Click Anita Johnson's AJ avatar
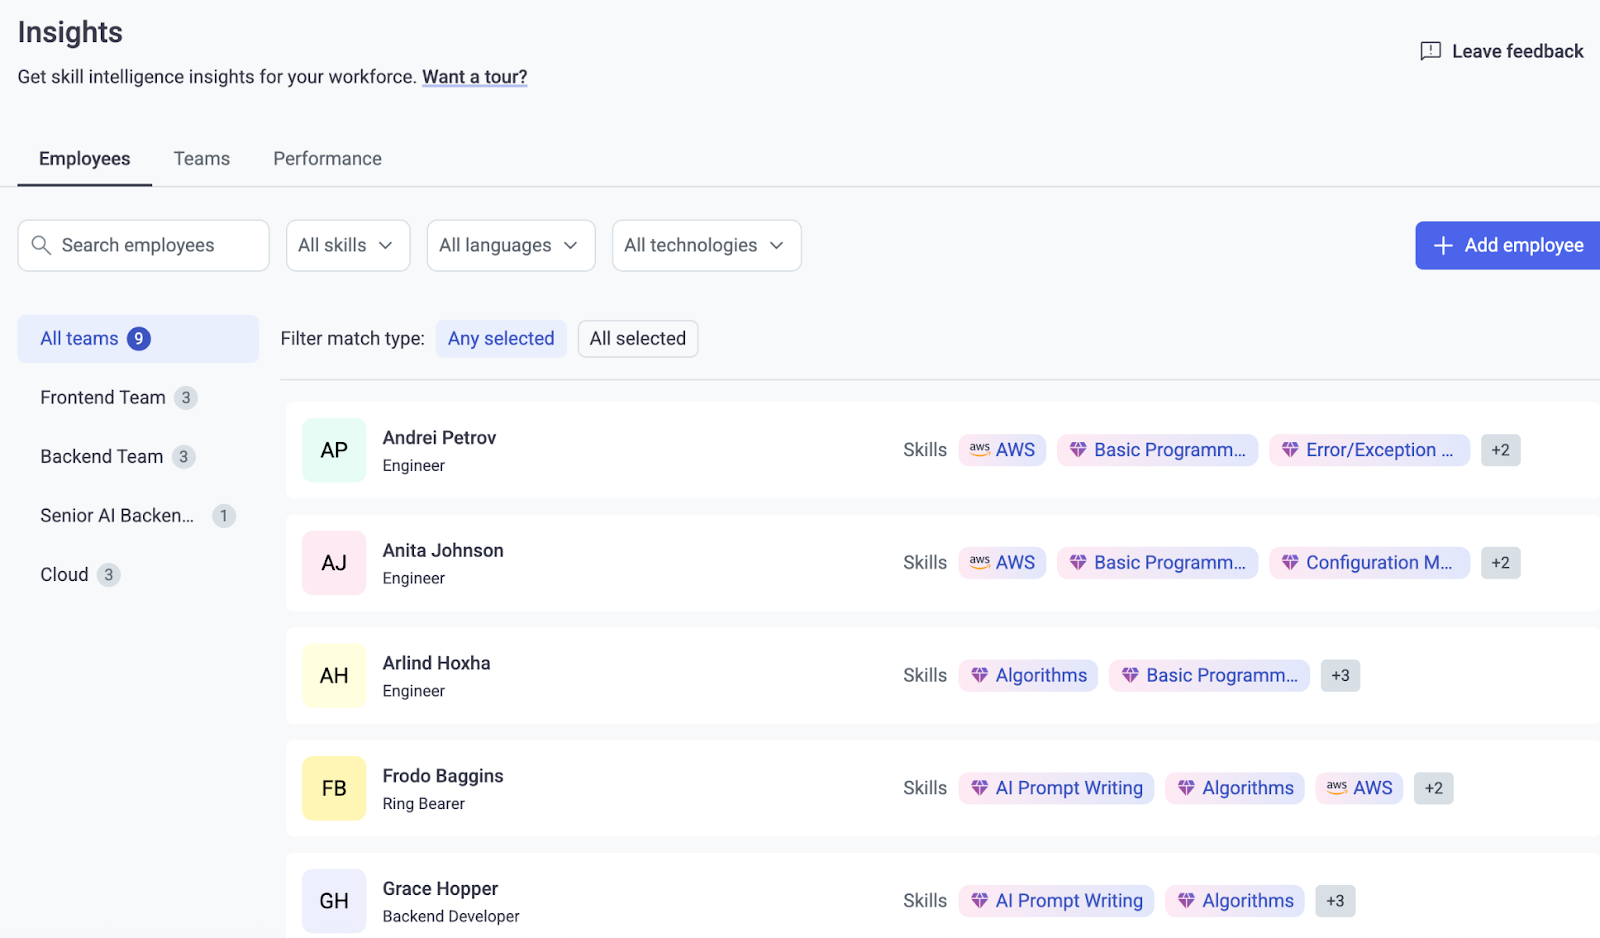The width and height of the screenshot is (1600, 938). [x=334, y=563]
